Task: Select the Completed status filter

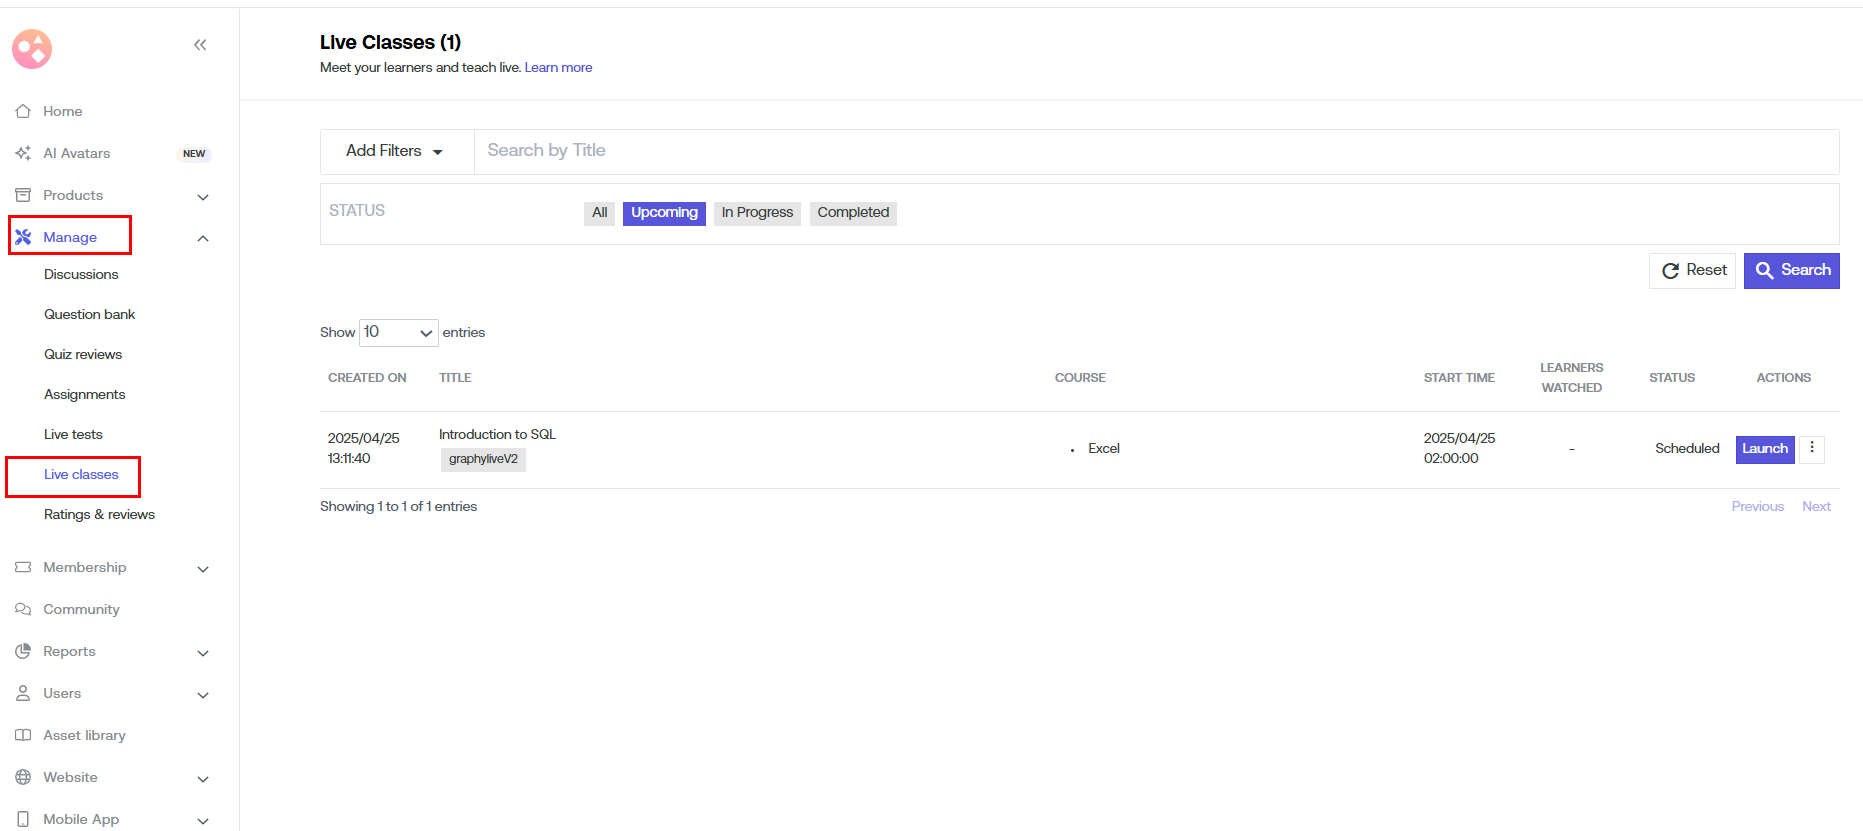Action: click(x=852, y=213)
